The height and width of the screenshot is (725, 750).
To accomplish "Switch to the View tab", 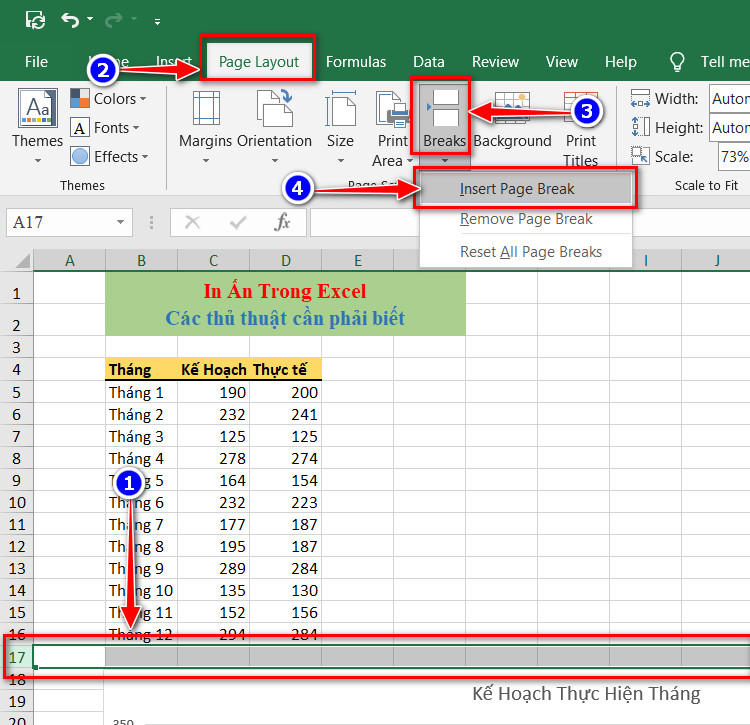I will (x=562, y=62).
